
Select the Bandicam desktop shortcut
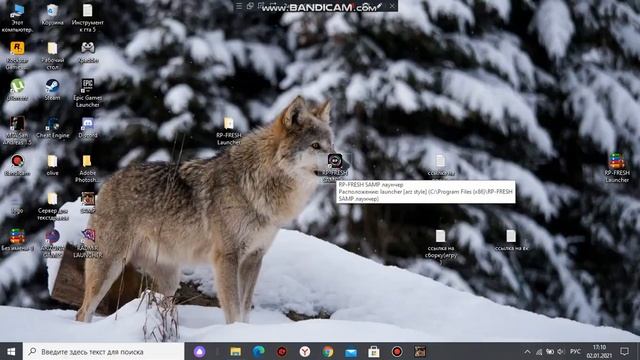(x=17, y=165)
